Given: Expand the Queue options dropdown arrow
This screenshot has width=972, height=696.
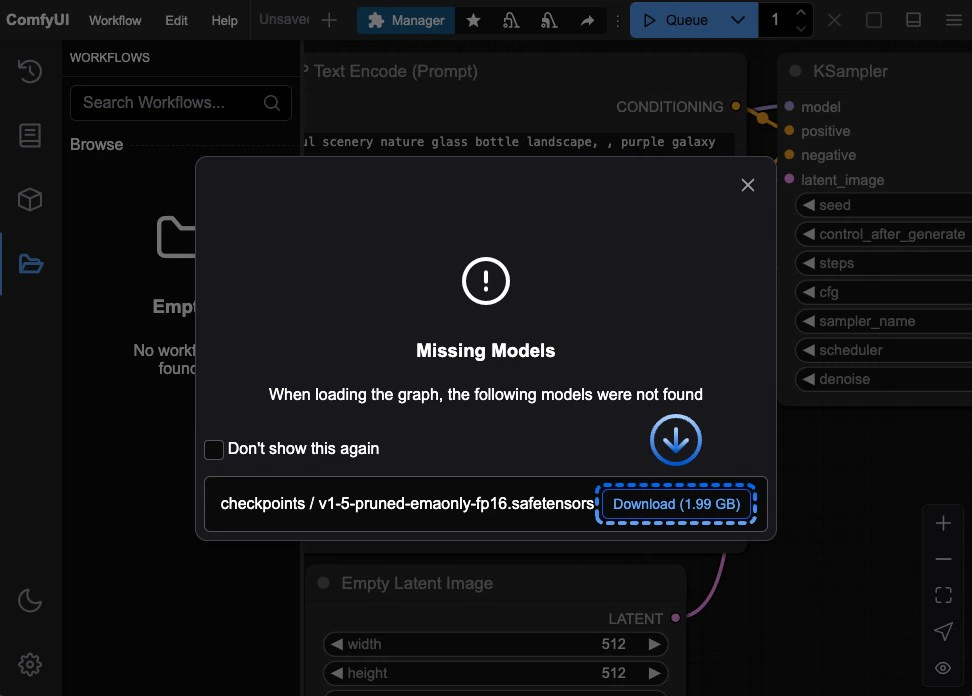Looking at the screenshot, I should (738, 20).
